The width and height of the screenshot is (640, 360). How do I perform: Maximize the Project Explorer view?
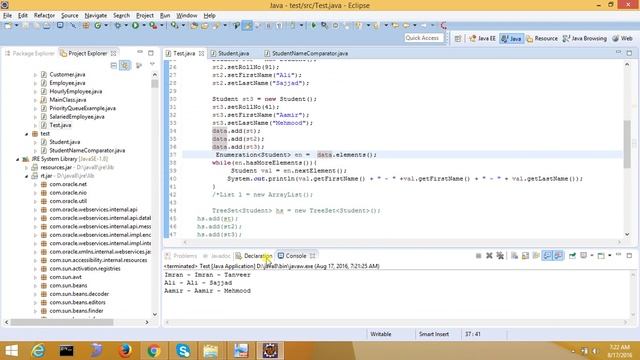click(151, 53)
